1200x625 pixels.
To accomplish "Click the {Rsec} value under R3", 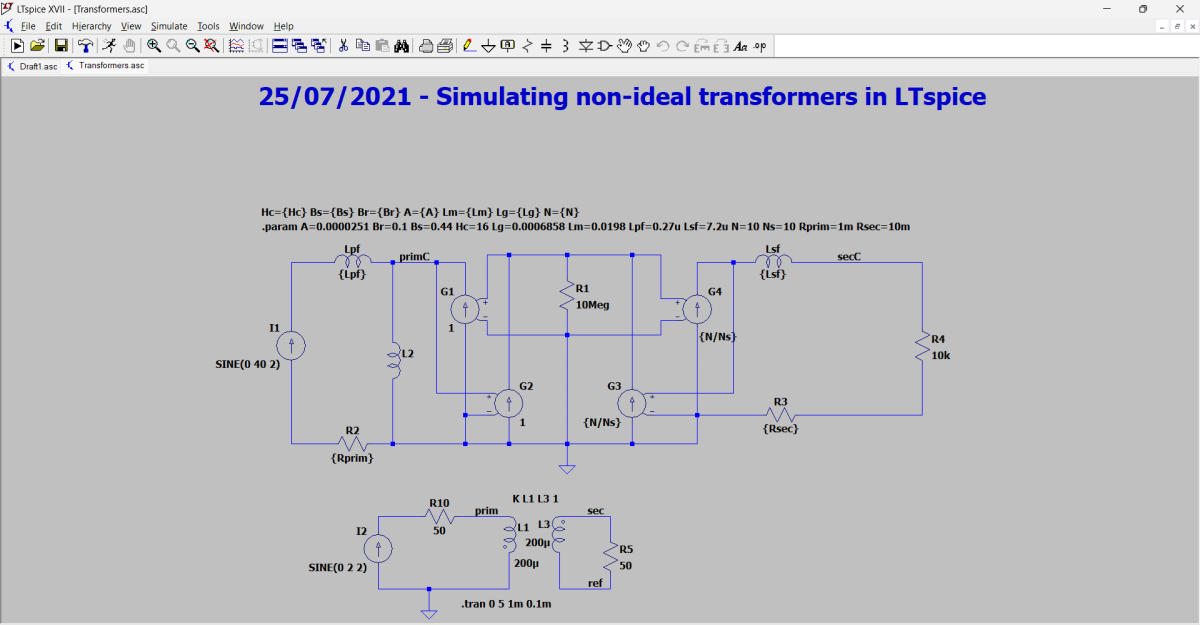I will click(781, 428).
